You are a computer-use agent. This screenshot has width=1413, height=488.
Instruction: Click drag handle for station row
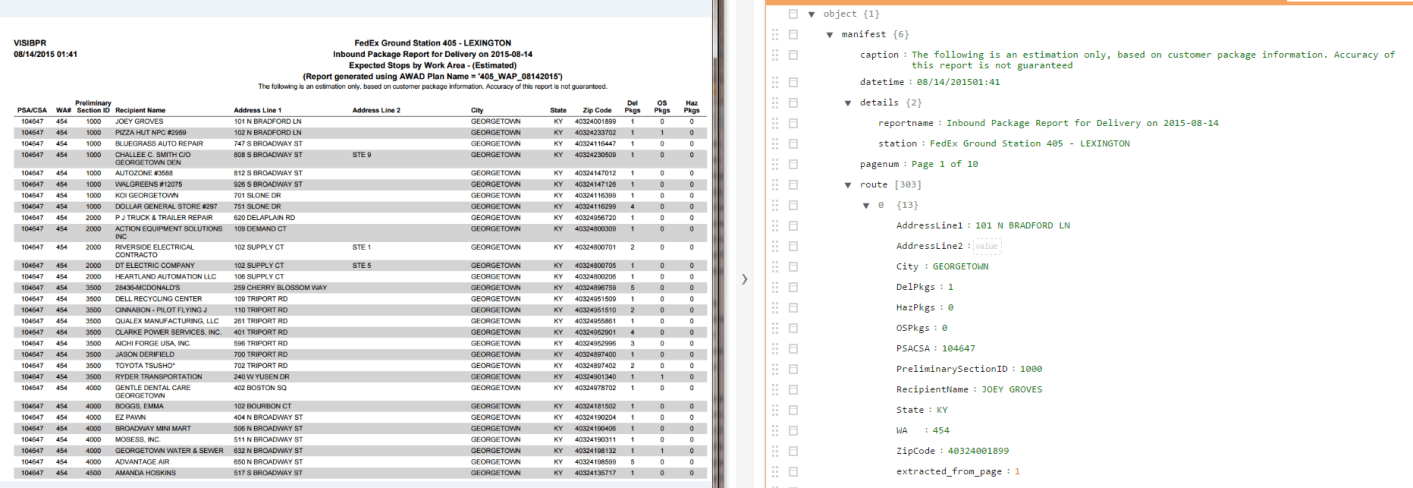775,143
